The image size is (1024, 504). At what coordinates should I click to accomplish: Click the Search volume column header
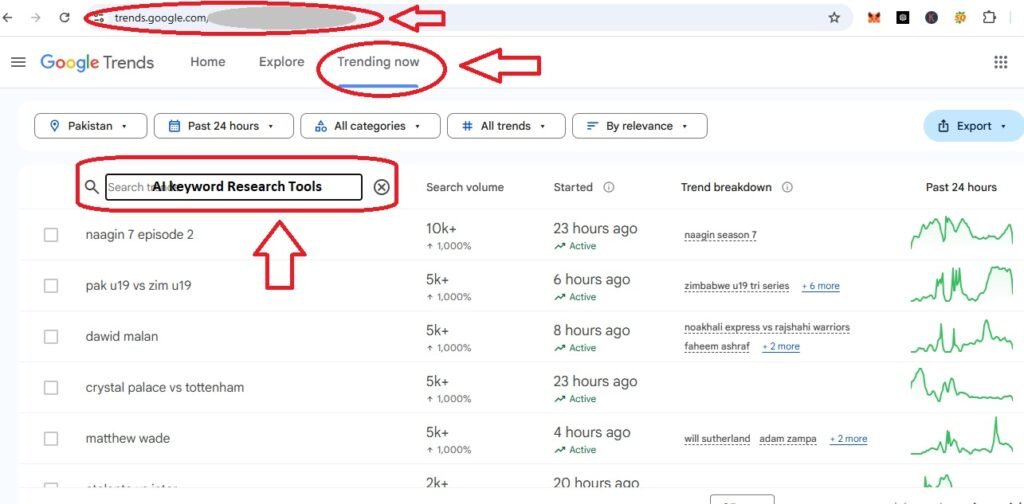point(465,187)
